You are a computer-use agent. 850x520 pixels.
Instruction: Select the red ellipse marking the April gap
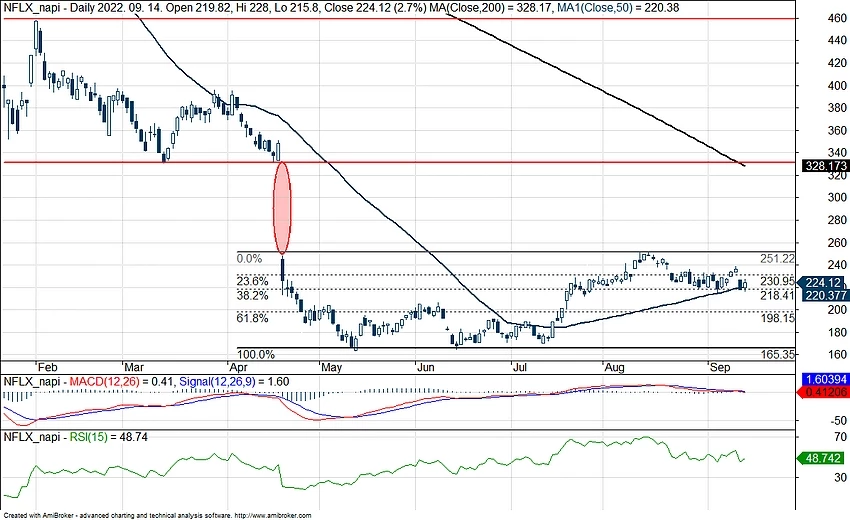pos(282,208)
